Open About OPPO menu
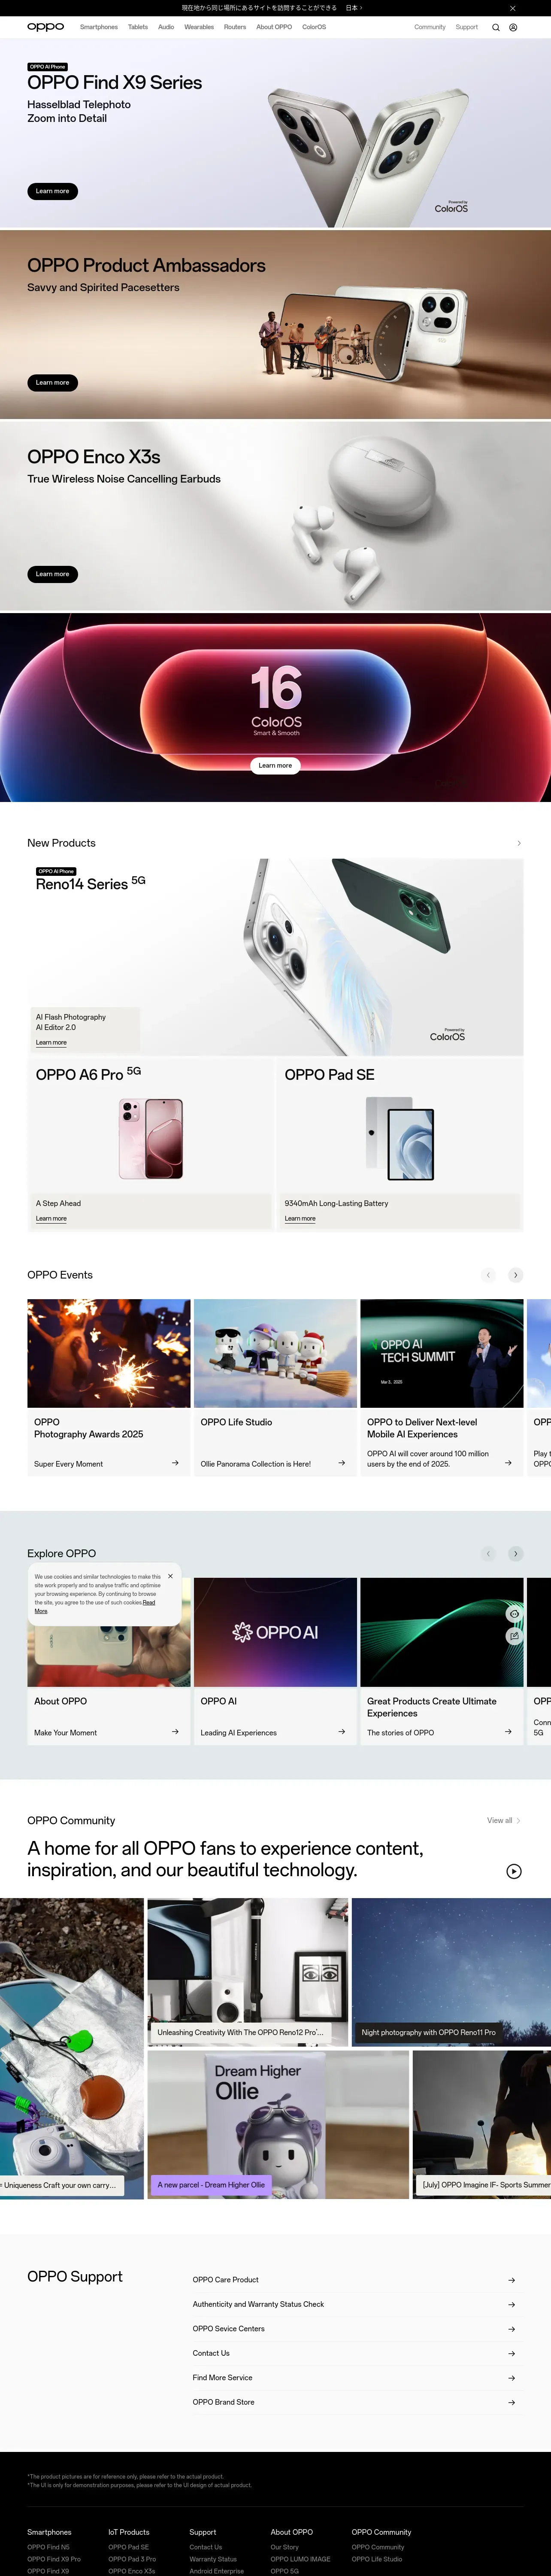Image resolution: width=551 pixels, height=2576 pixels. coord(274,27)
